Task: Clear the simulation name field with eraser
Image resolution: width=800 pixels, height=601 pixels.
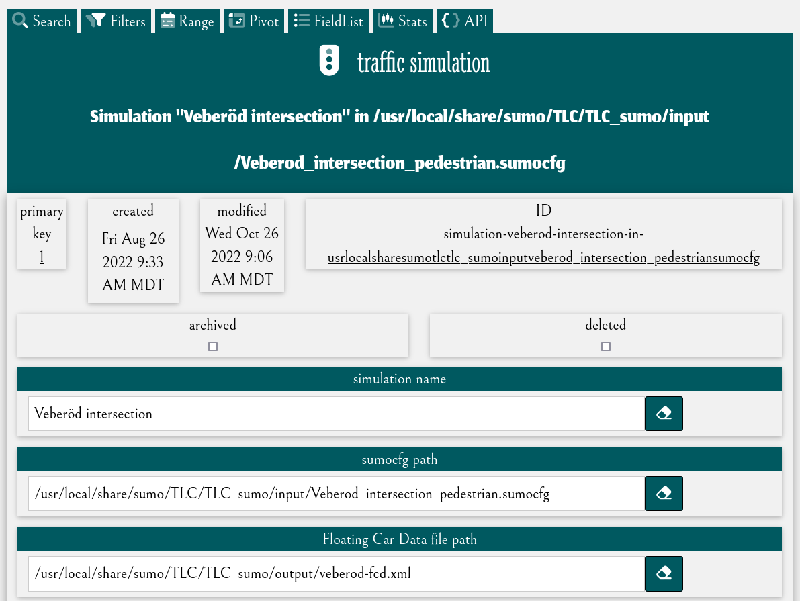Action: click(664, 413)
